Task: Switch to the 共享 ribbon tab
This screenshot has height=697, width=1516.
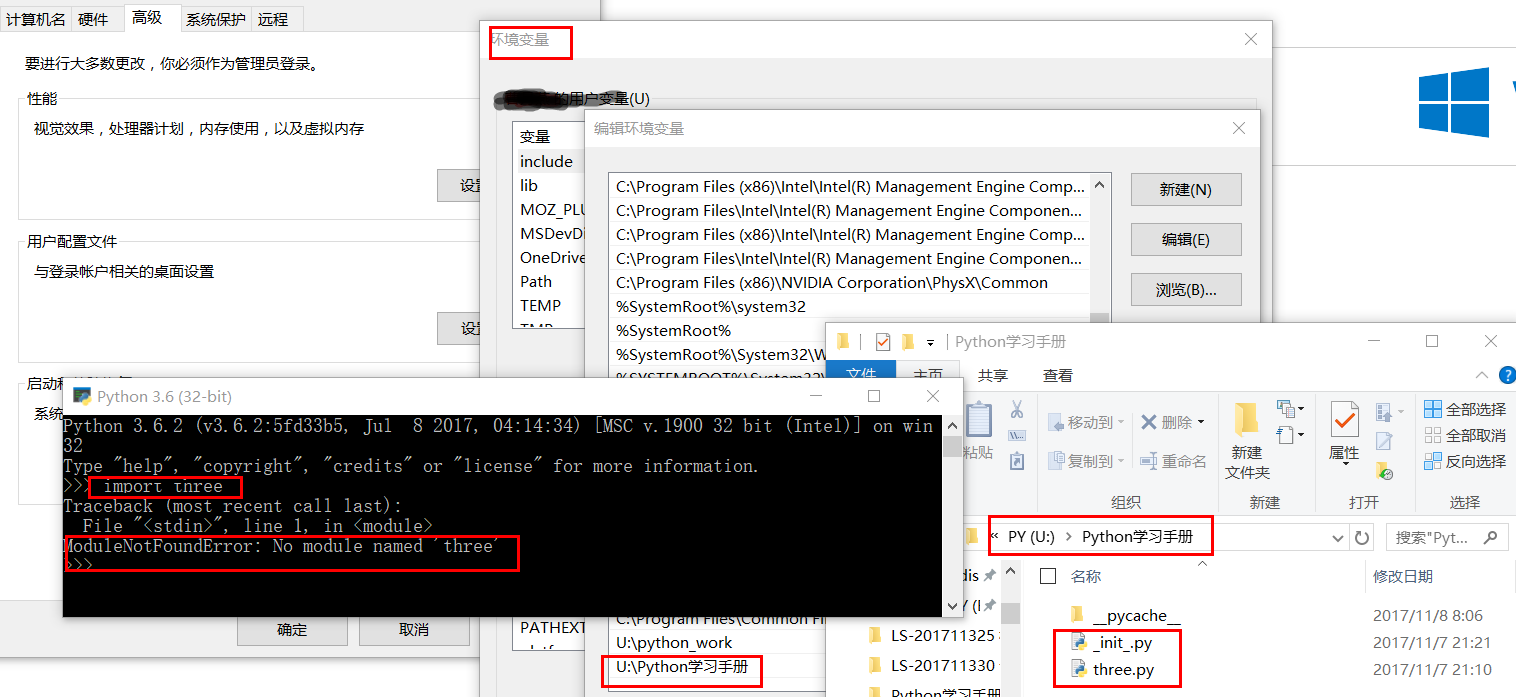Action: pos(992,375)
